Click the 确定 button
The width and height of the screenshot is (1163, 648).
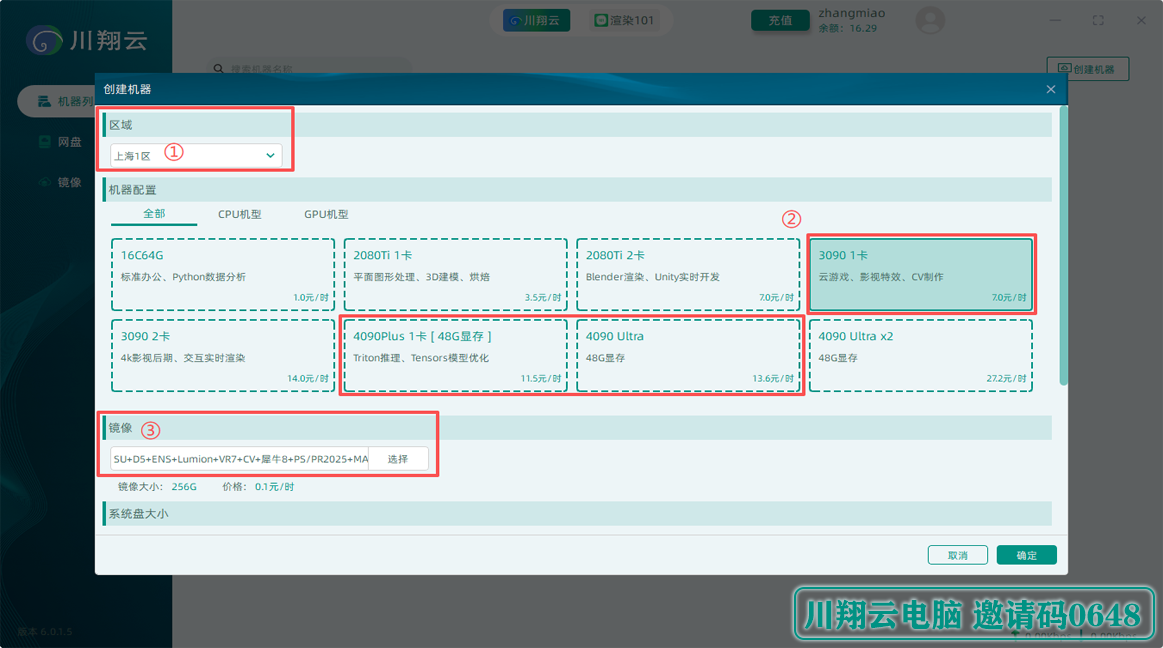click(1027, 555)
